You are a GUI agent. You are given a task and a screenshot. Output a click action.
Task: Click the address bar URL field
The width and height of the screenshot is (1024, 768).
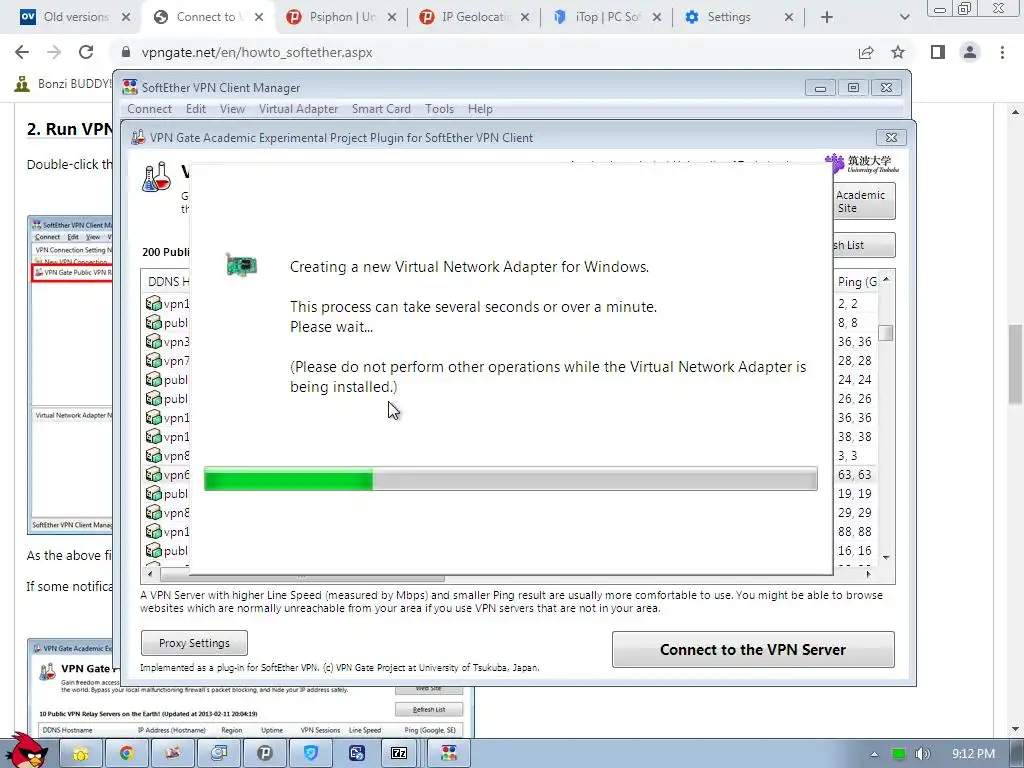483,52
